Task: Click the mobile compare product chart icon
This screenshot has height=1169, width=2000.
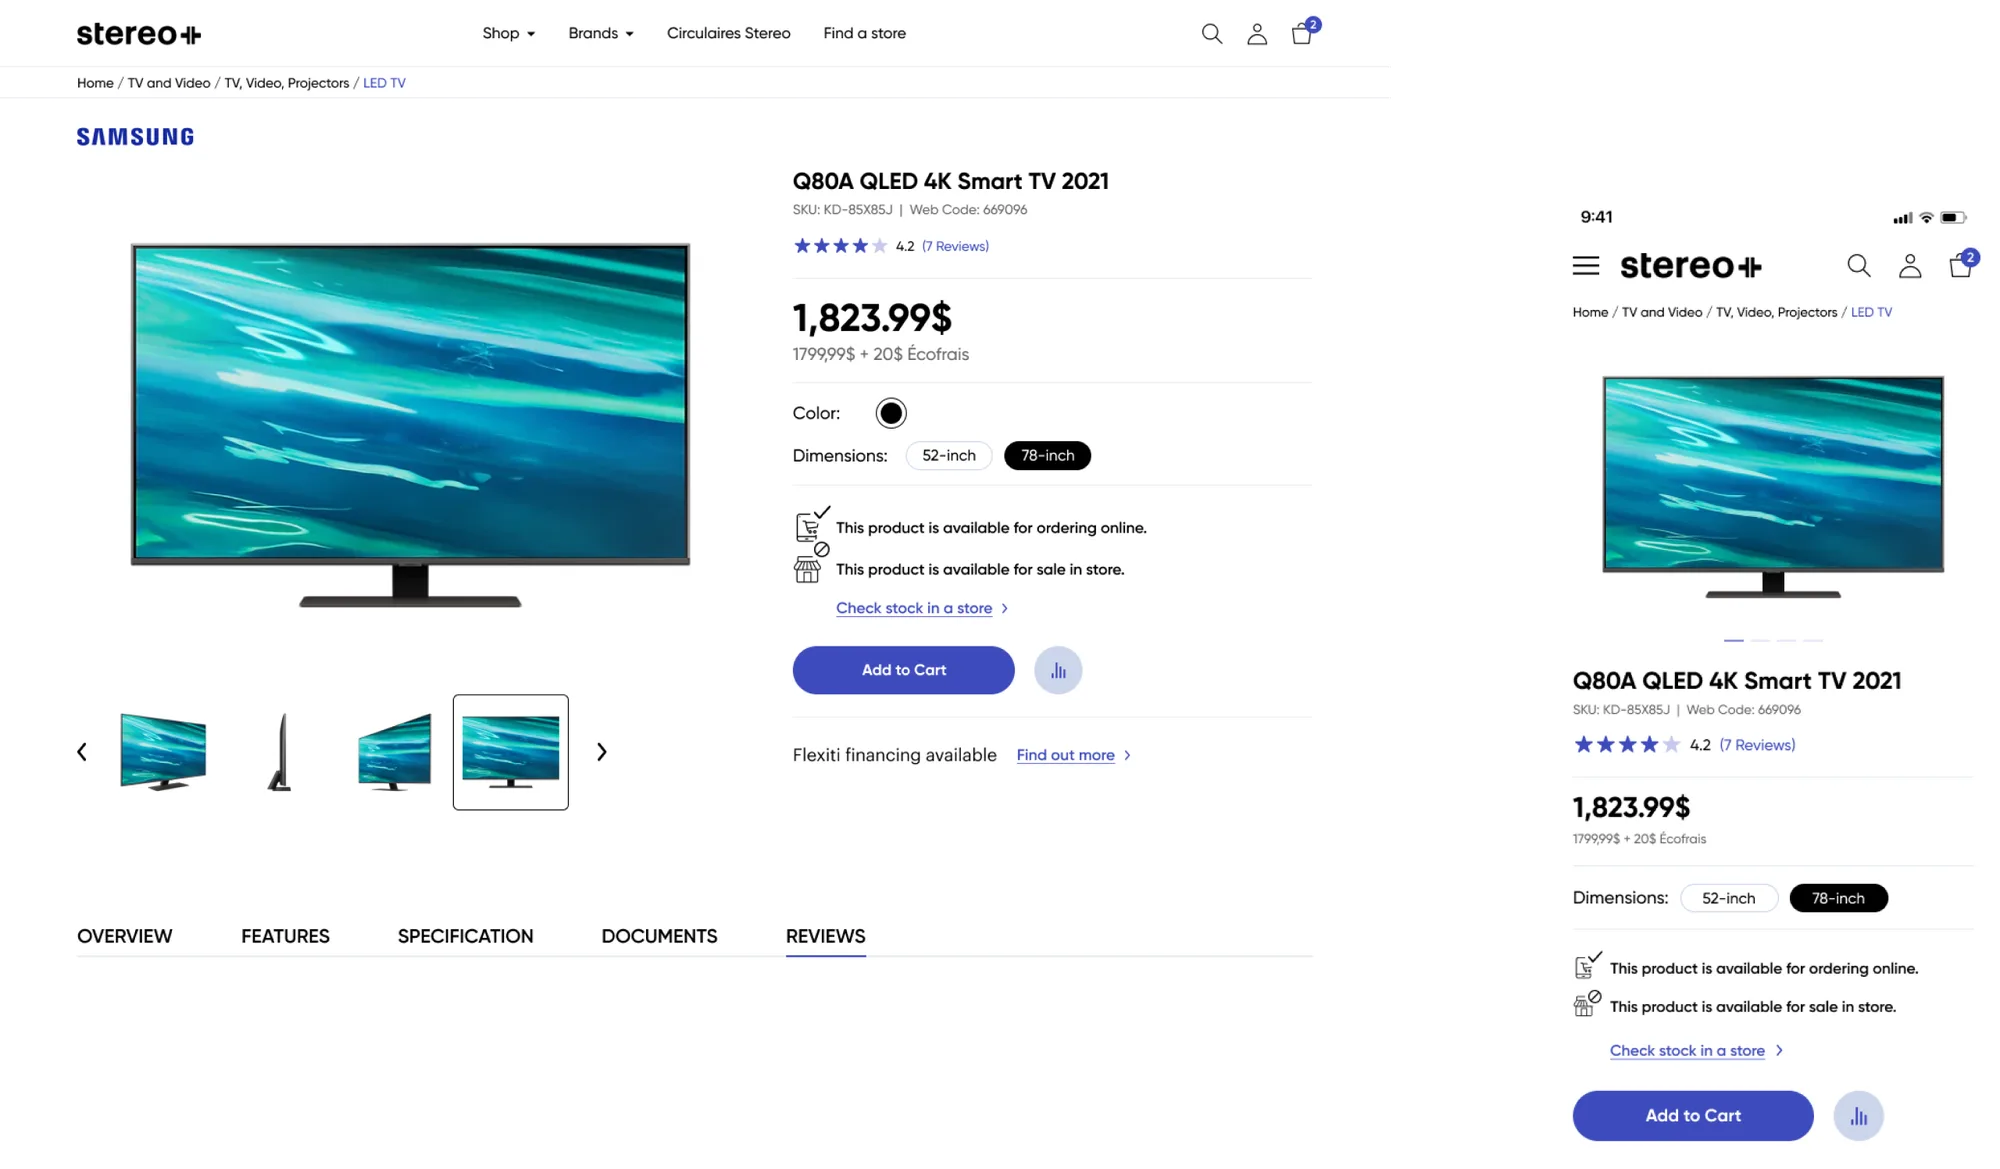Action: click(x=1858, y=1116)
